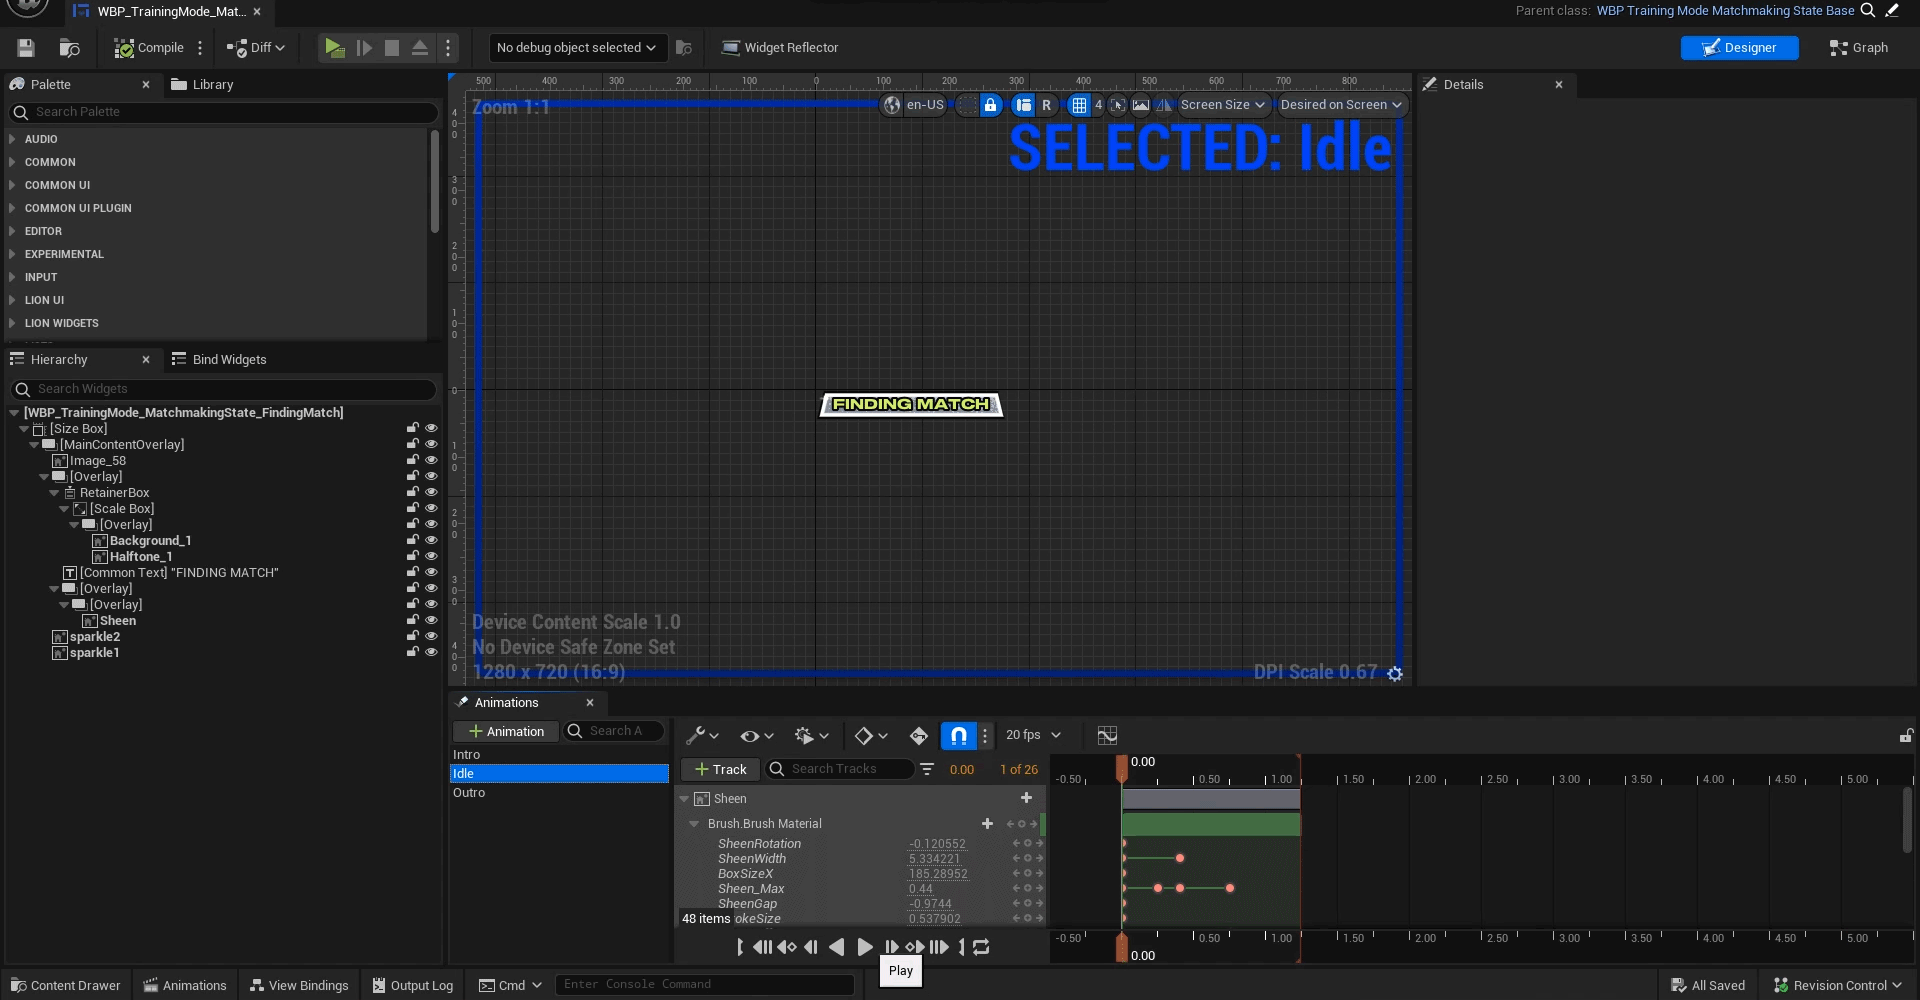1920x1000 pixels.
Task: Click the add Animation button
Action: [x=506, y=732]
